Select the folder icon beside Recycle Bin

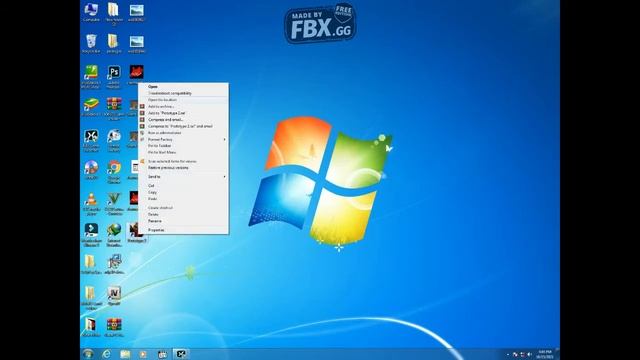113,44
